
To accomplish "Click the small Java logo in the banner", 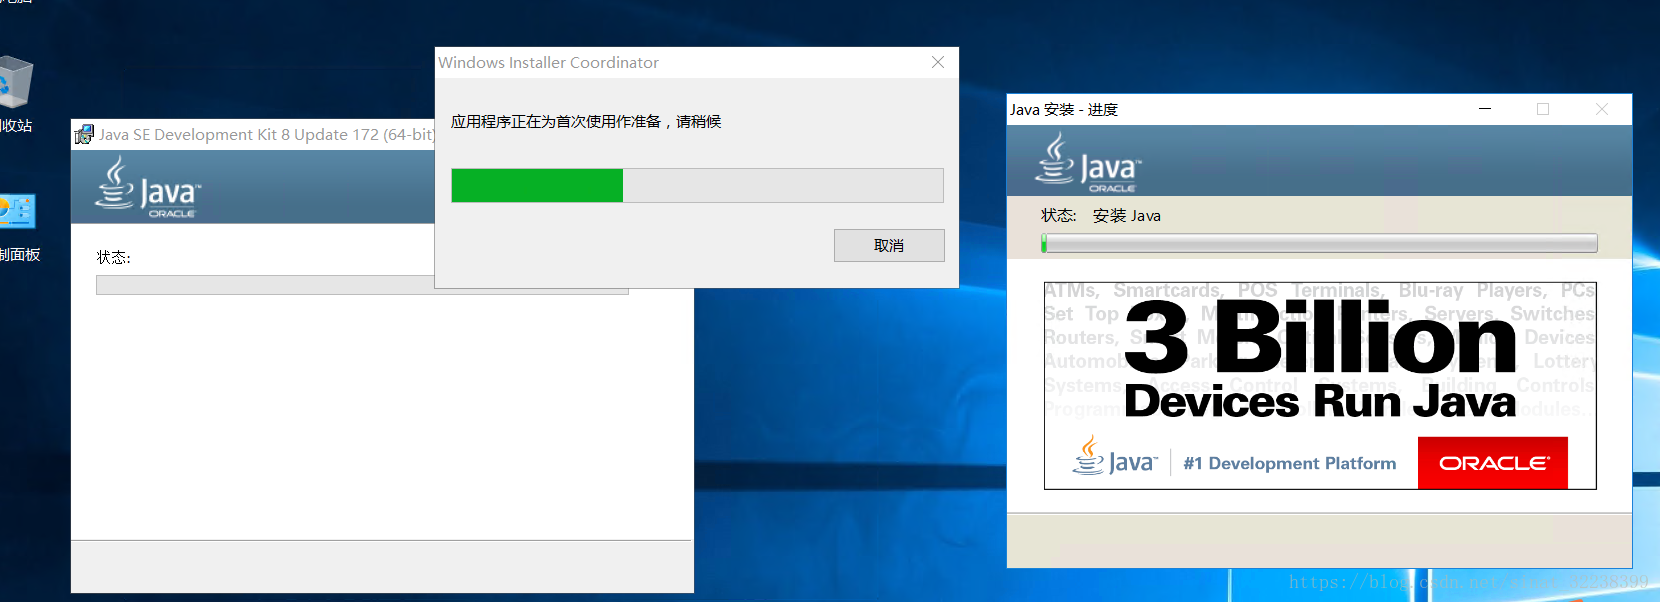I will (x=1115, y=455).
